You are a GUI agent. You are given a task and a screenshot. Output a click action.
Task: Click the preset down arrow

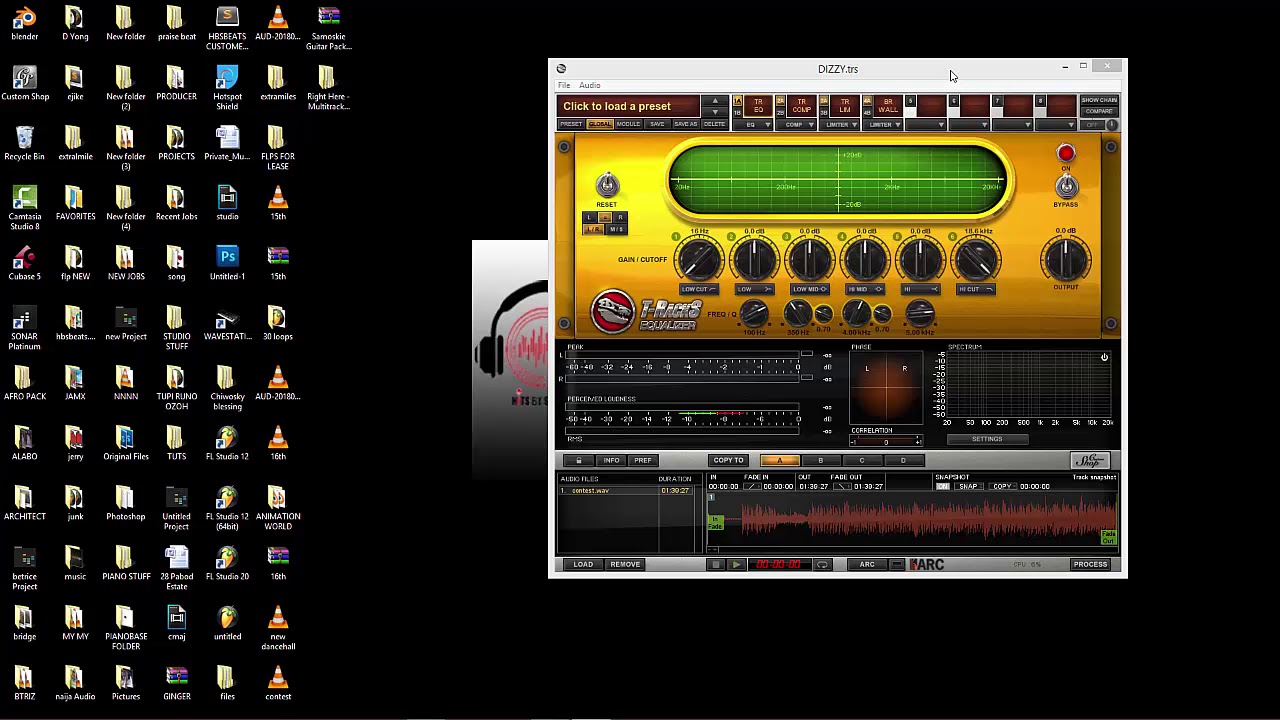715,111
